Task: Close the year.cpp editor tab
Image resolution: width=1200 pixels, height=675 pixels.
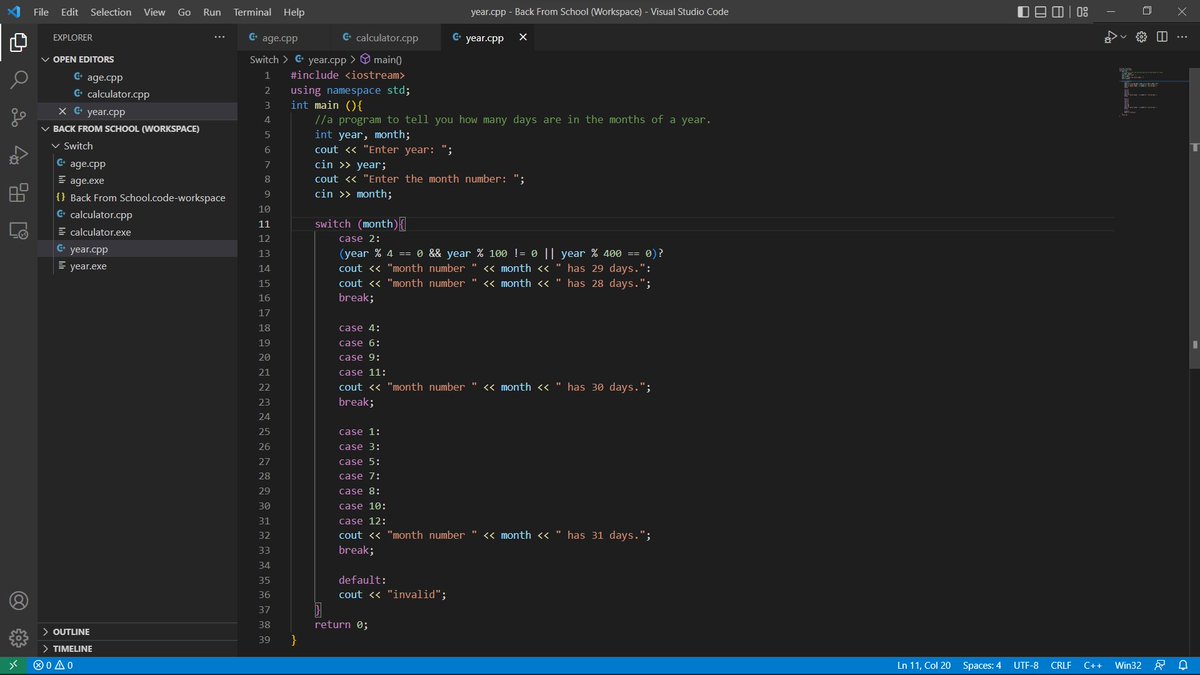Action: pyautogui.click(x=522, y=38)
